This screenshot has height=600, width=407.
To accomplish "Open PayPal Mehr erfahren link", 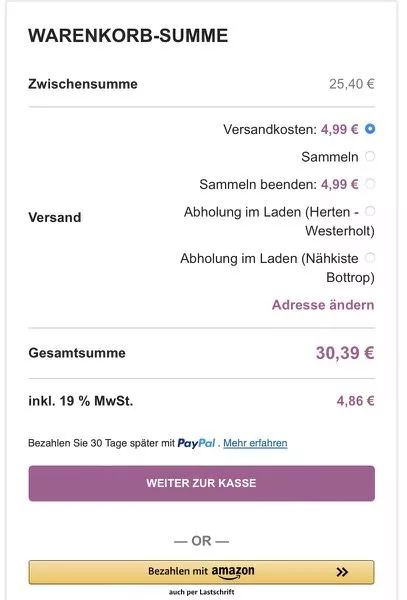I will point(255,443).
